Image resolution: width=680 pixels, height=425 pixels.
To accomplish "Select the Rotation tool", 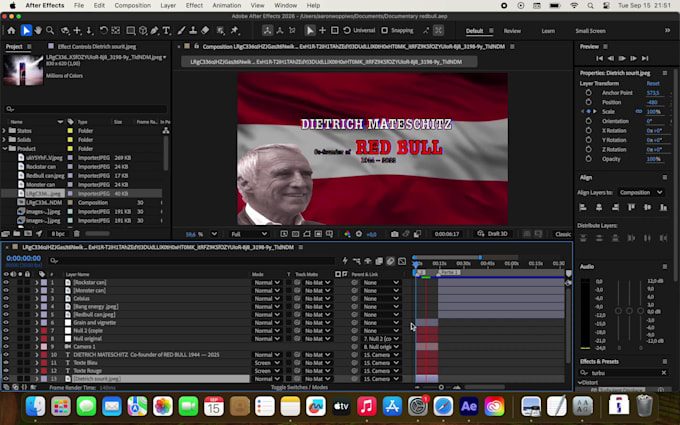I will coord(103,30).
